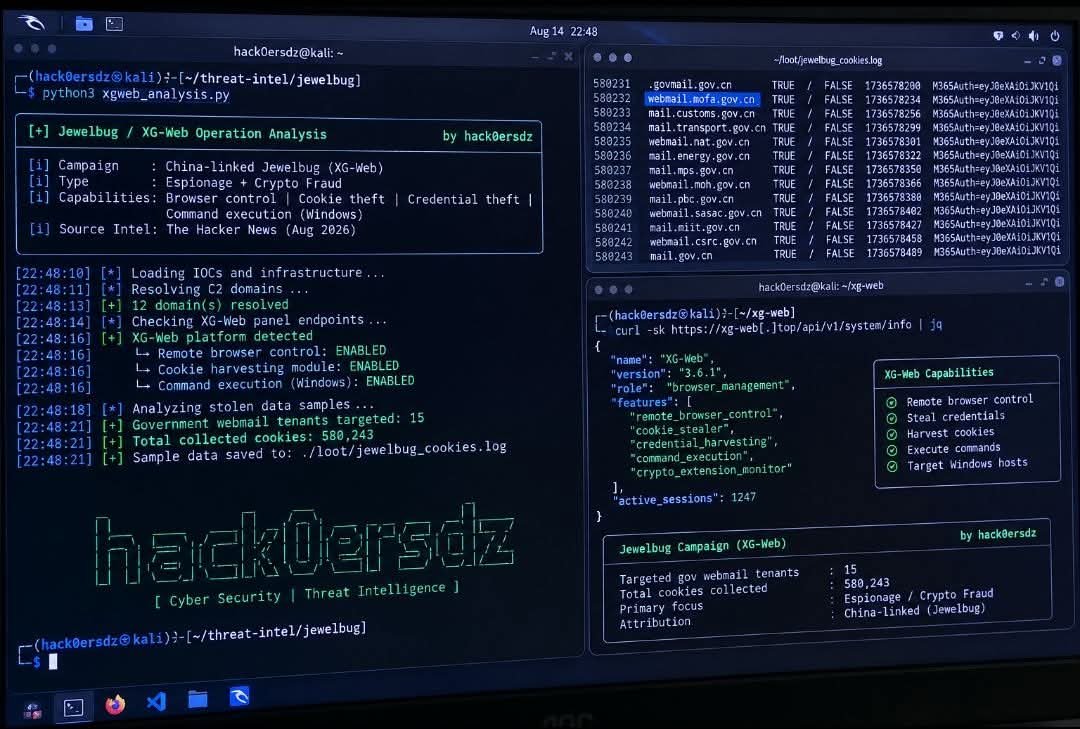Click the Steal credentials check circle
Screen dimensions: 1080x729
[891, 418]
